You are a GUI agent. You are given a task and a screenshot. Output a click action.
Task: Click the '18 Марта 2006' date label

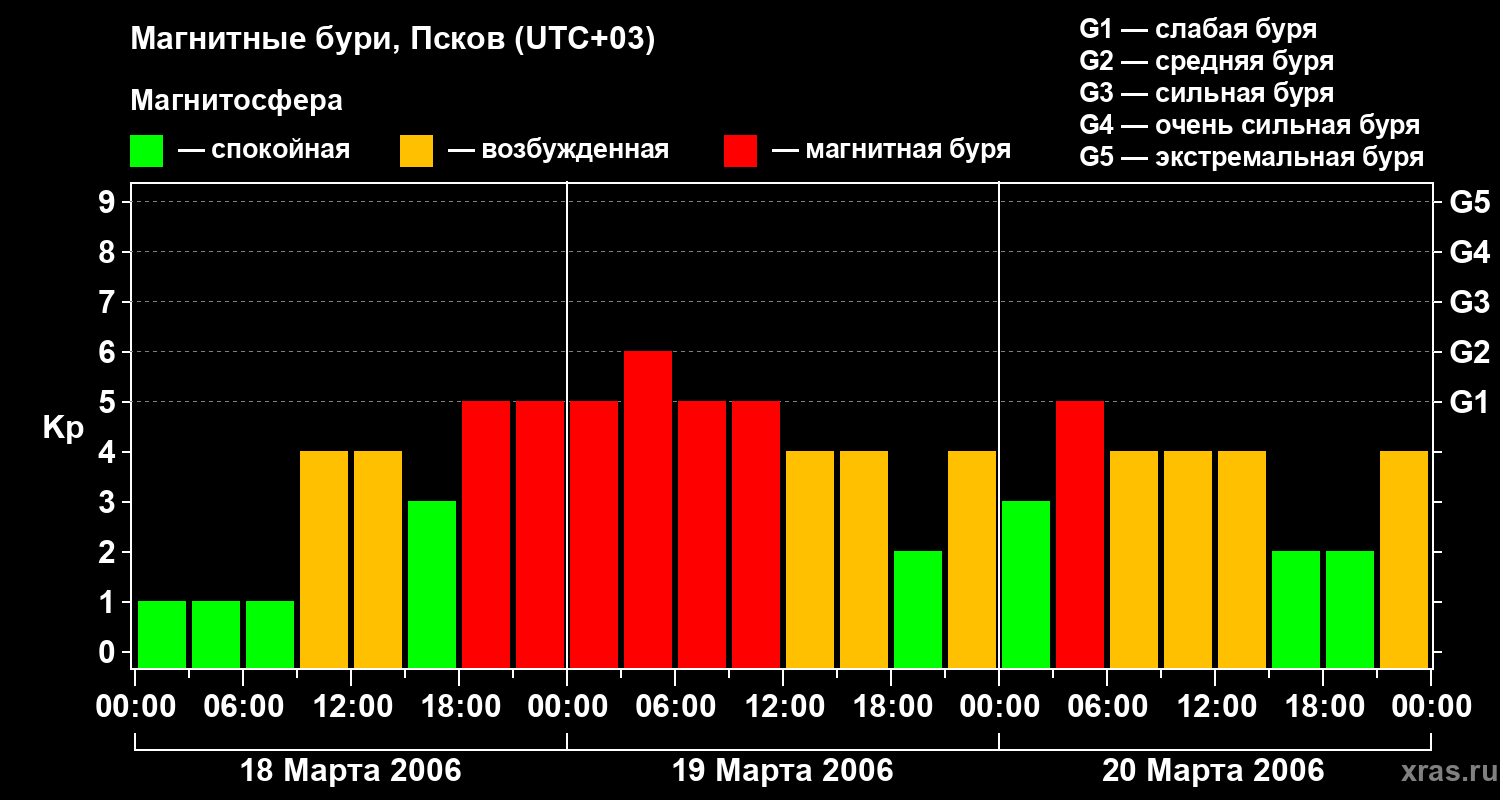(351, 771)
